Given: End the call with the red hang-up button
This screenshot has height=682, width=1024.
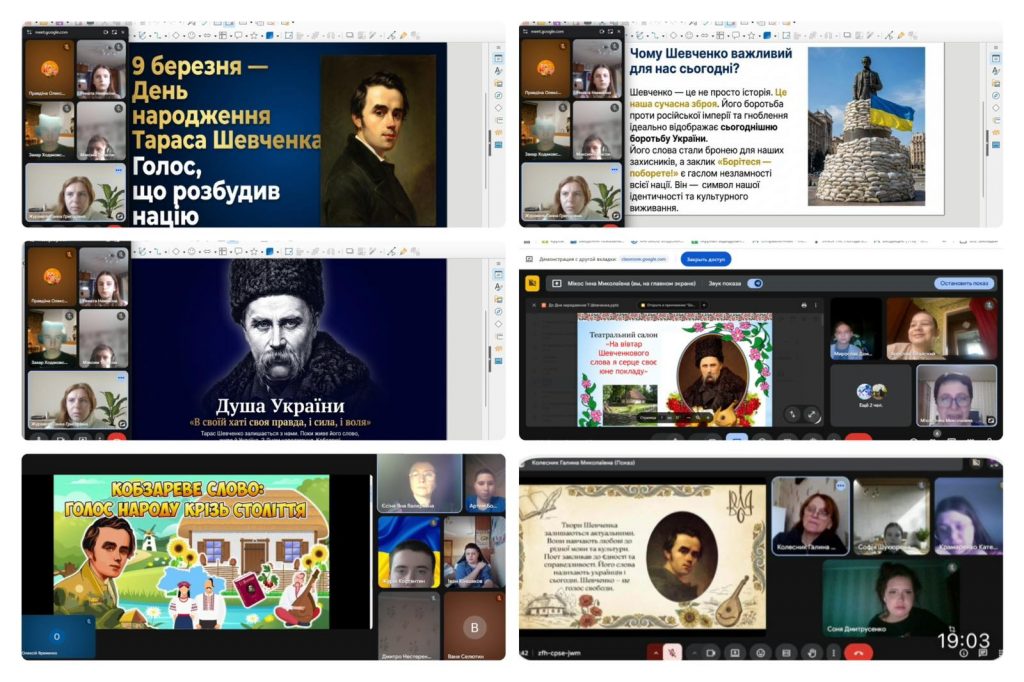Looking at the screenshot, I should click(858, 652).
